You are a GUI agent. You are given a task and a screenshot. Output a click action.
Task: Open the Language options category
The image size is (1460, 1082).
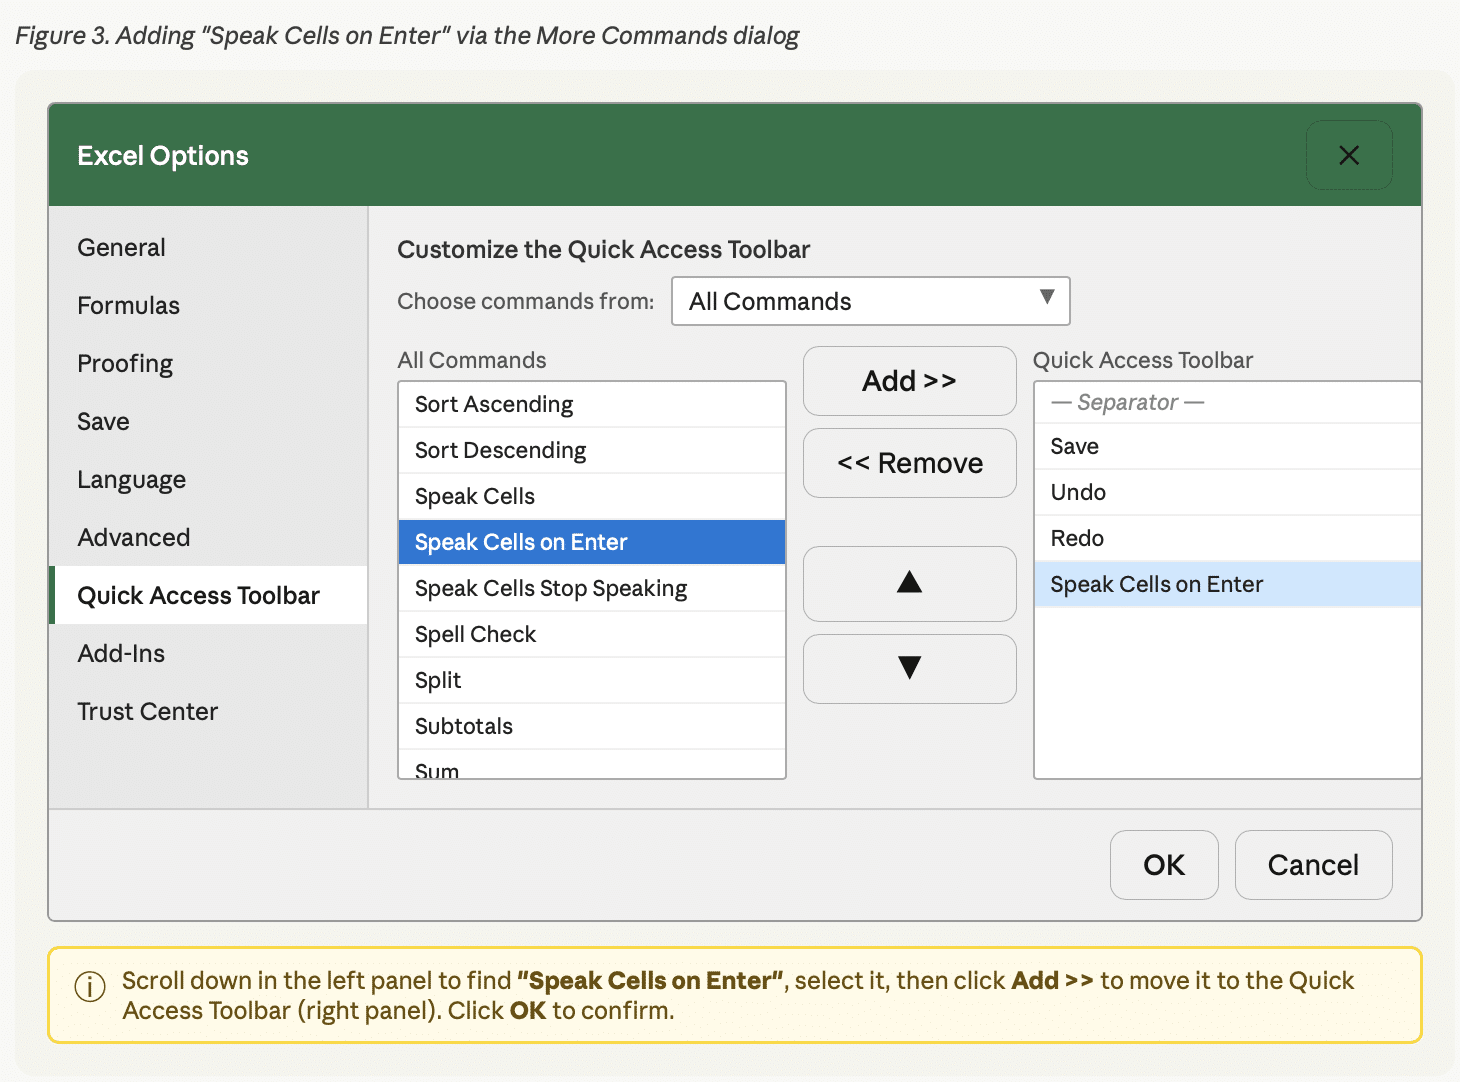pyautogui.click(x=209, y=480)
